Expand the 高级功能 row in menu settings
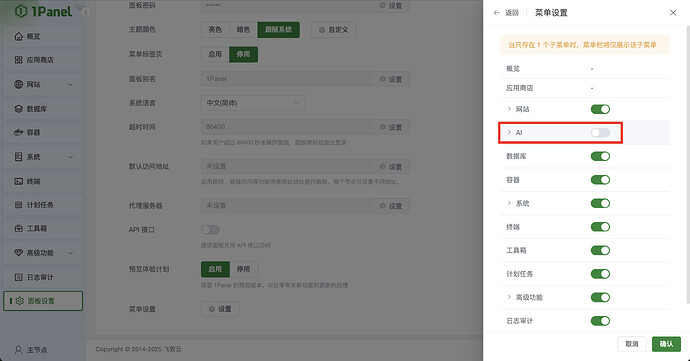 pyautogui.click(x=509, y=297)
